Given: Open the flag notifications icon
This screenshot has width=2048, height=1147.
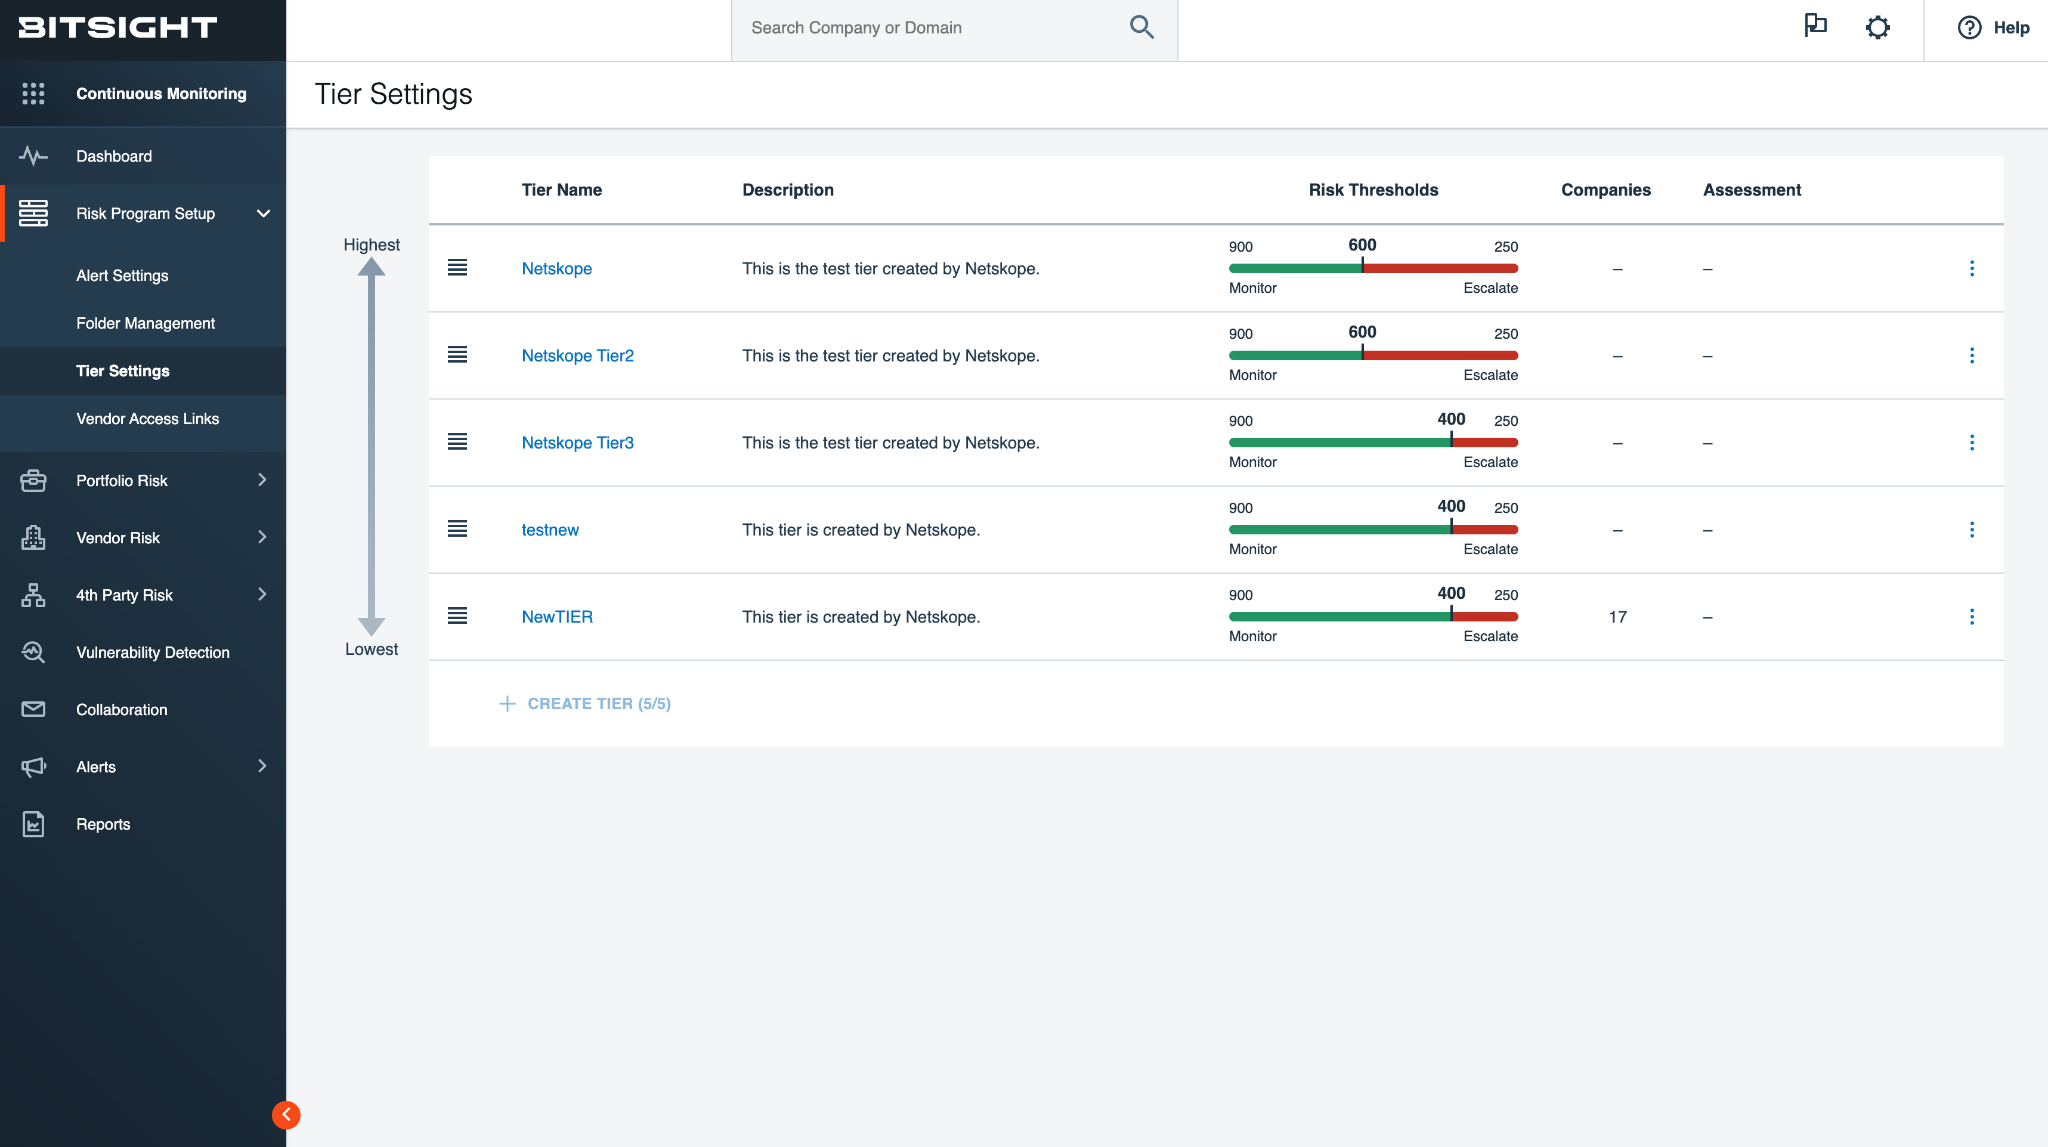Looking at the screenshot, I should [1815, 26].
